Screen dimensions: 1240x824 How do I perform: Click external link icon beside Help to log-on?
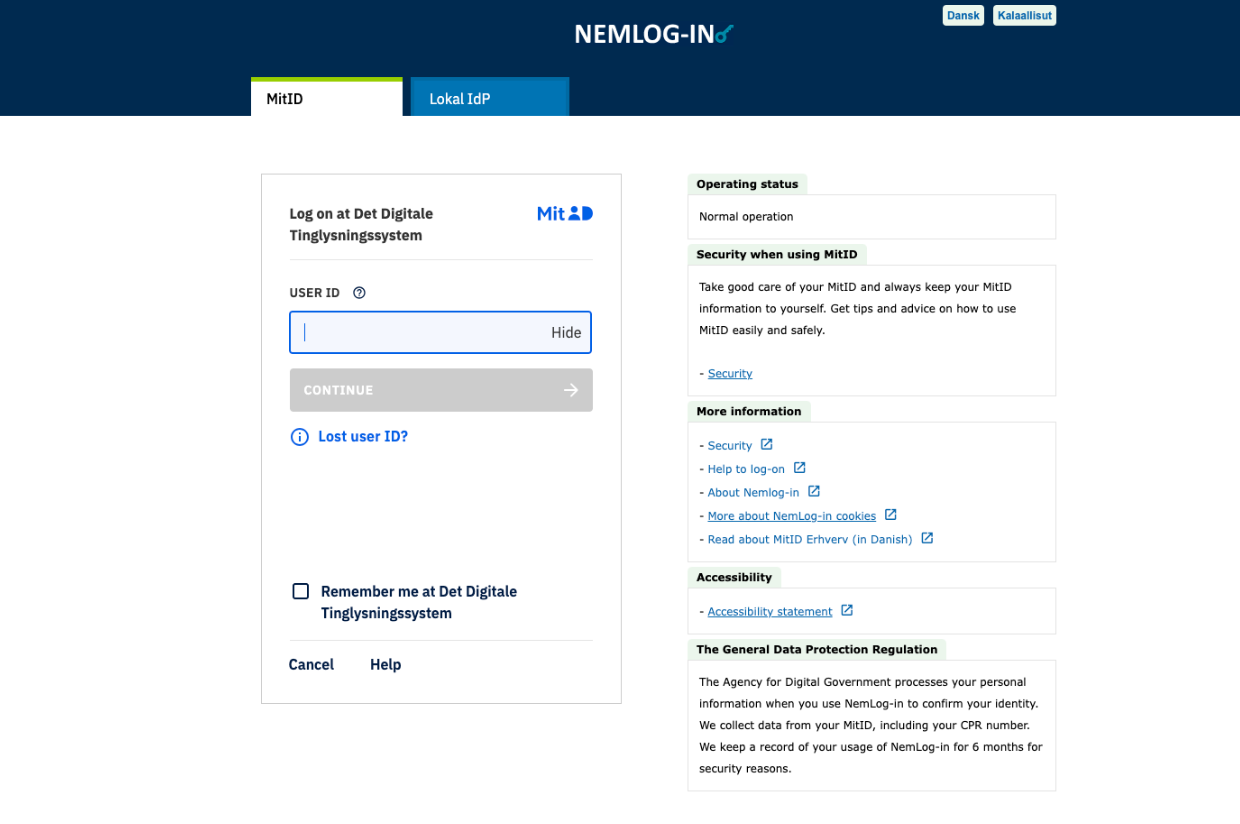click(800, 468)
